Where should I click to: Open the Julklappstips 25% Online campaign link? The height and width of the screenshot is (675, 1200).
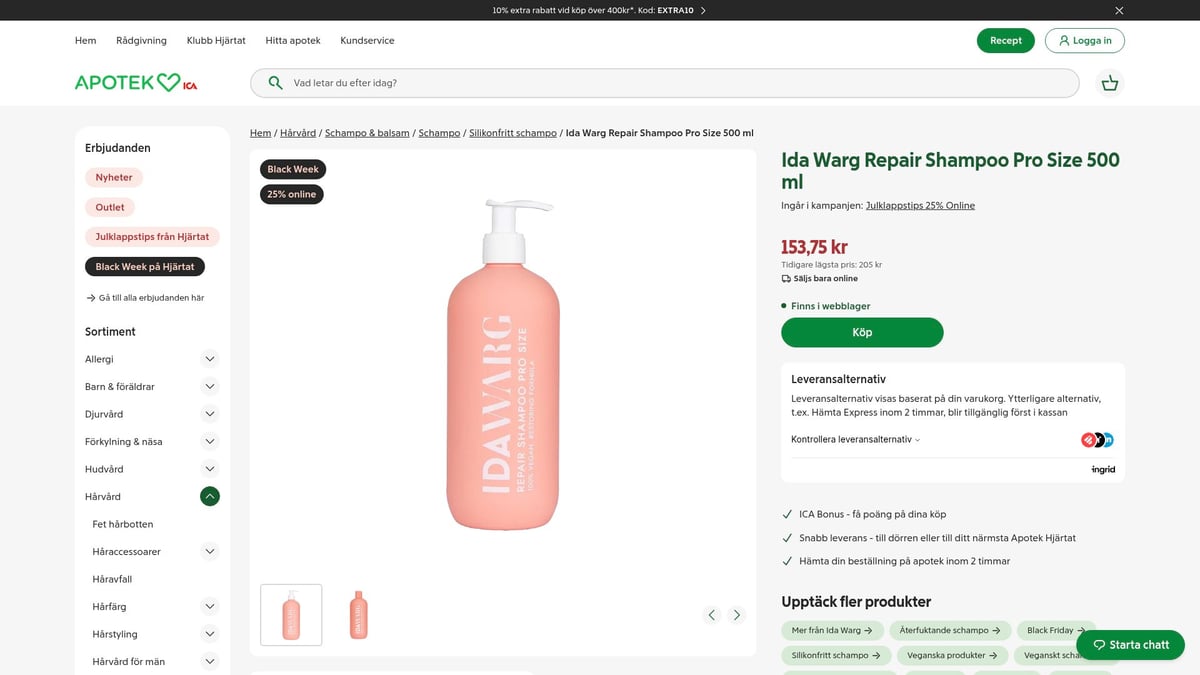[x=919, y=205]
